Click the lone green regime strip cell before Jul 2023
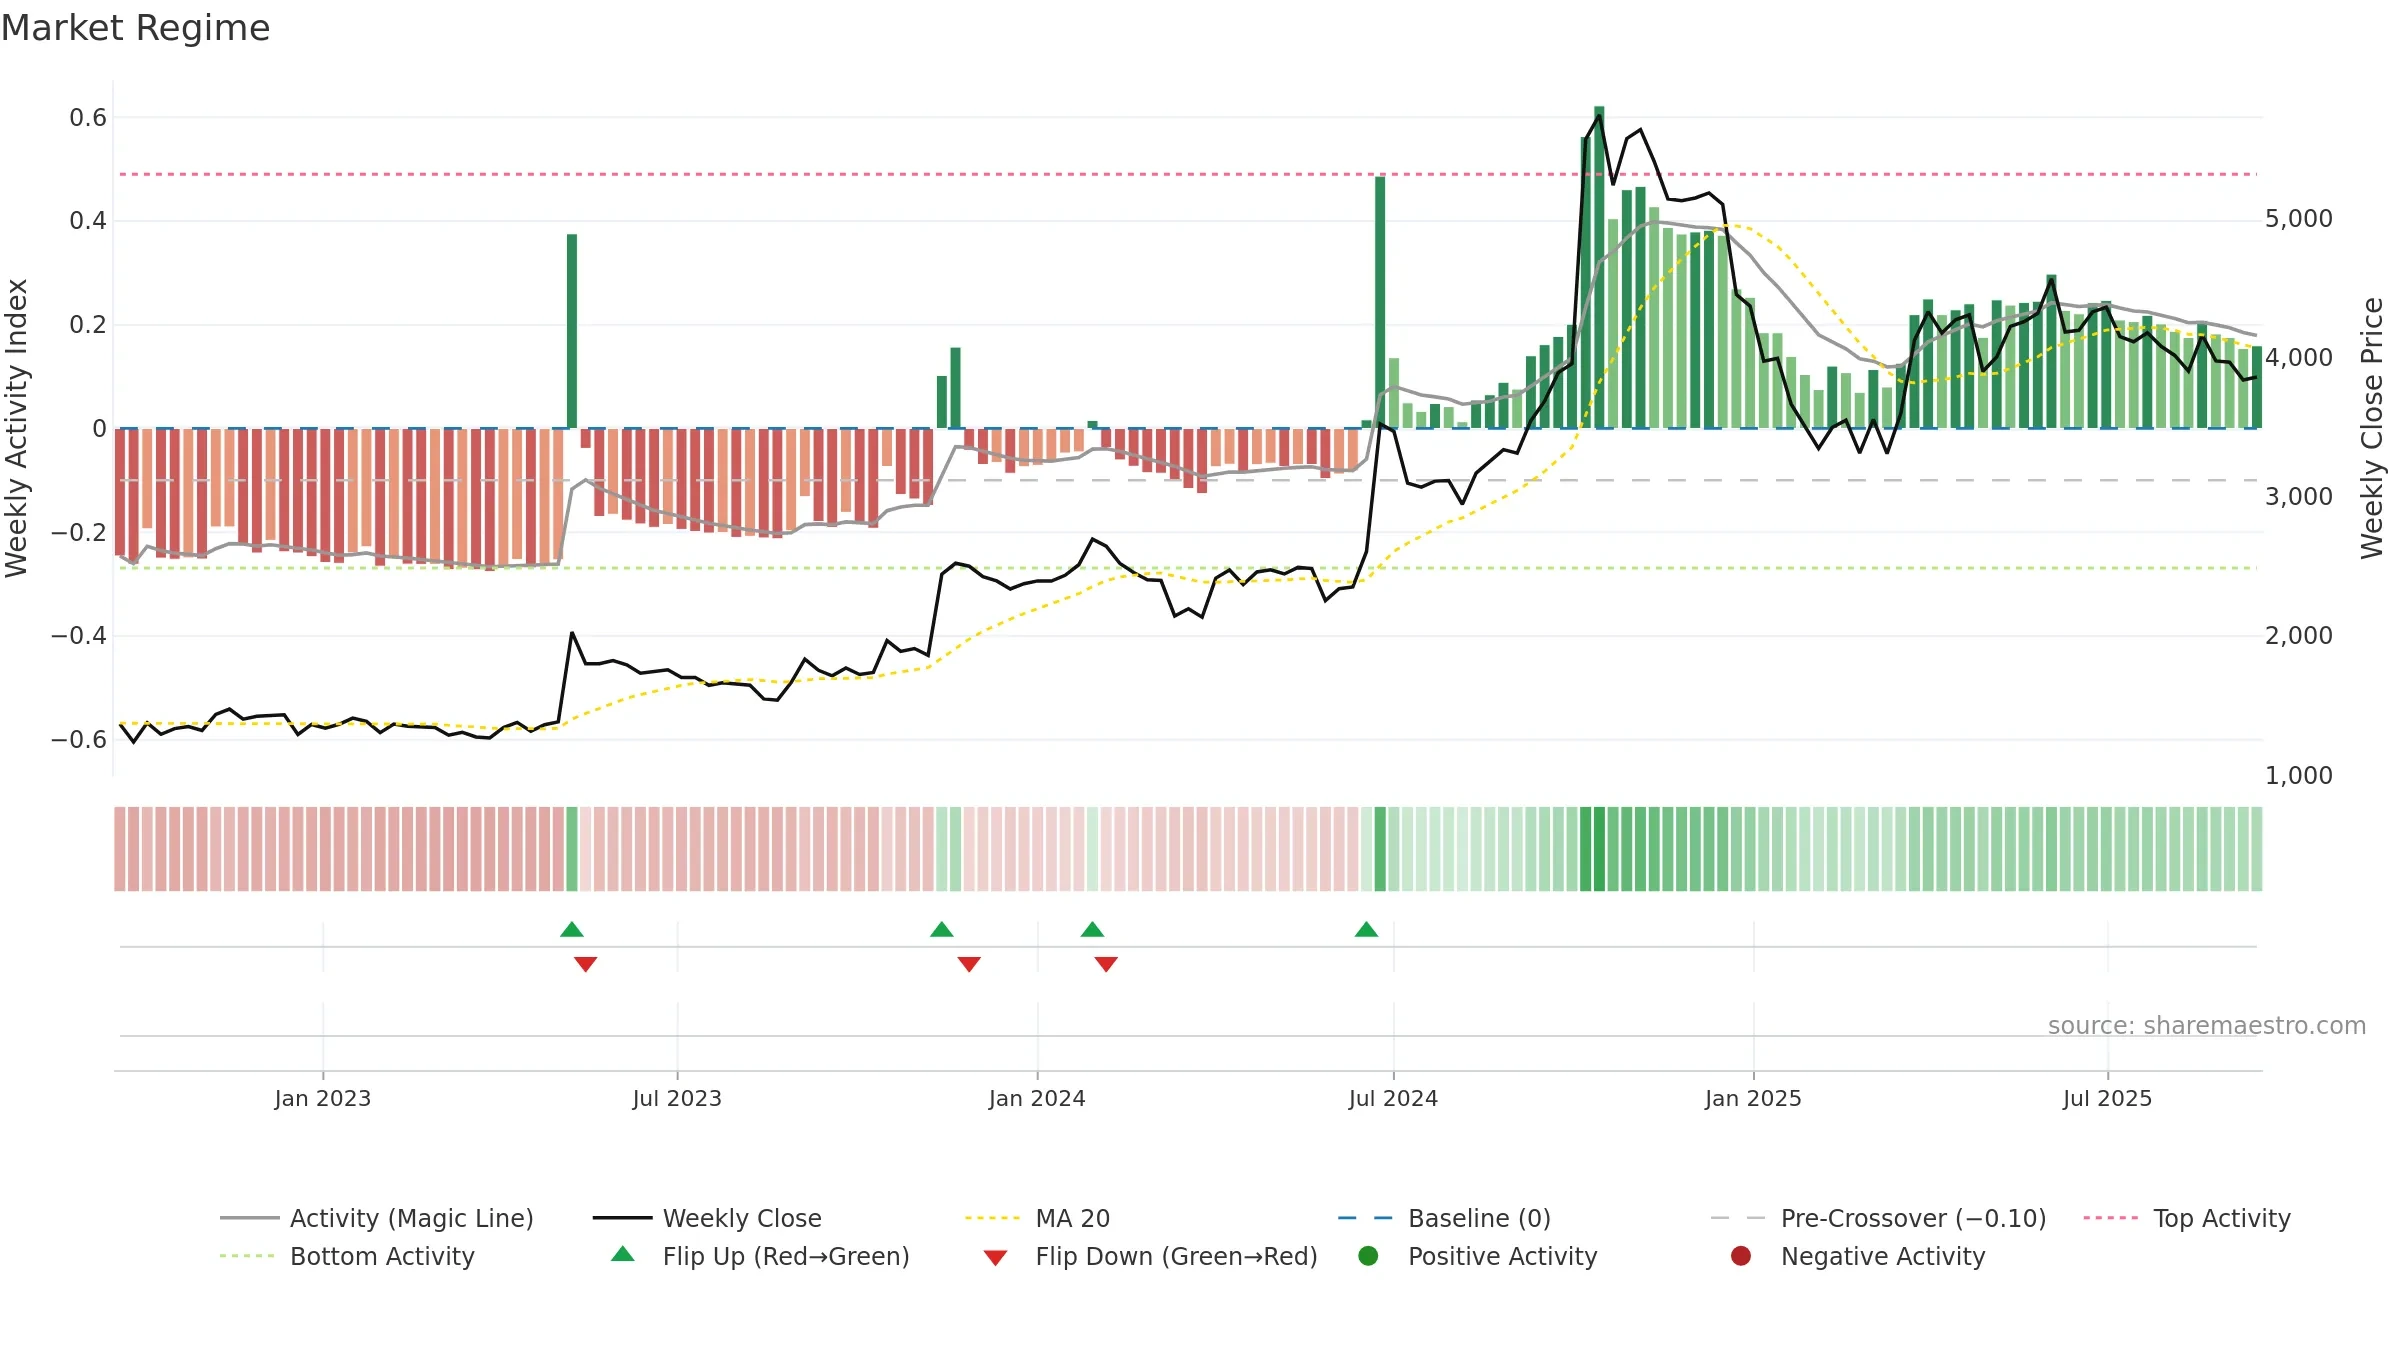This screenshot has height=1350, width=2400. pyautogui.click(x=572, y=849)
